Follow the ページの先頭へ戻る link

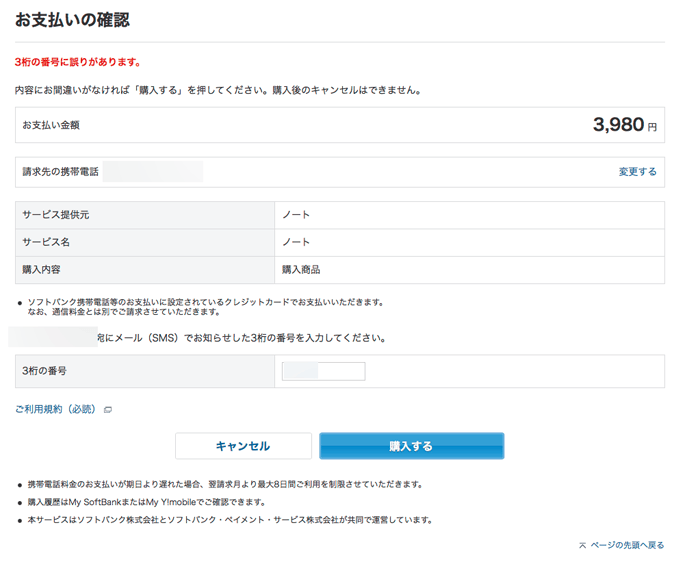point(627,545)
